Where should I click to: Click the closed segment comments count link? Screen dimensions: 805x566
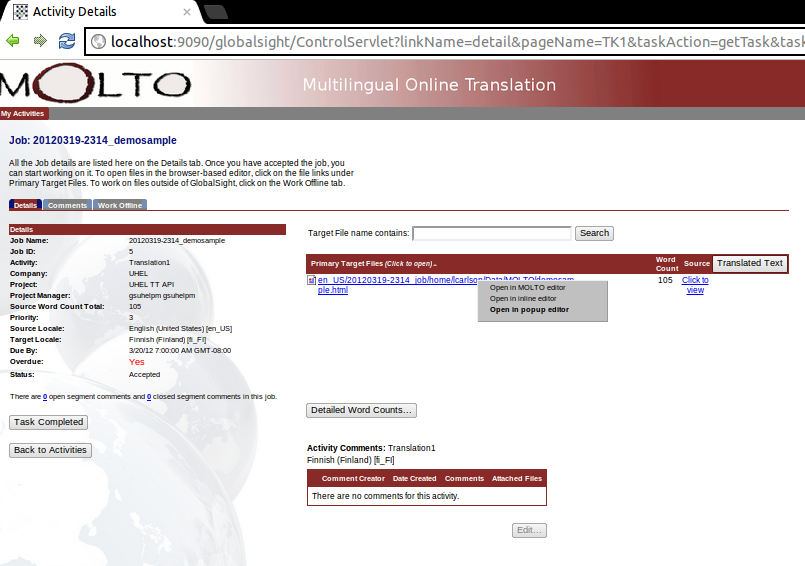[x=149, y=397]
